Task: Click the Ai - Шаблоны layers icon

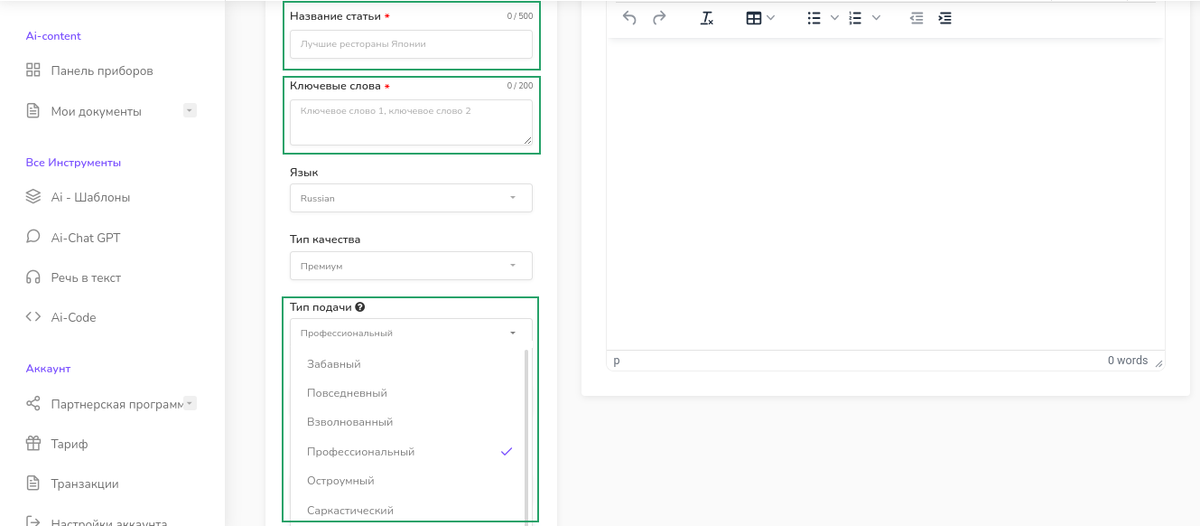Action: [33, 197]
